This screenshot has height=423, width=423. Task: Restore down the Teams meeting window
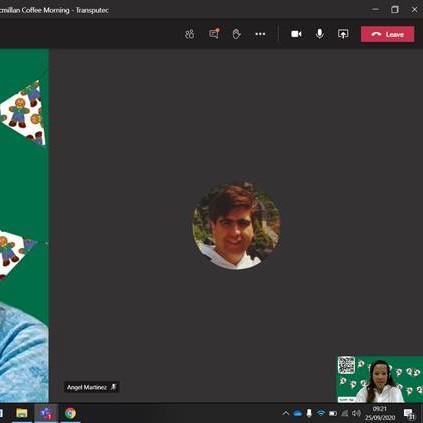[x=395, y=10]
